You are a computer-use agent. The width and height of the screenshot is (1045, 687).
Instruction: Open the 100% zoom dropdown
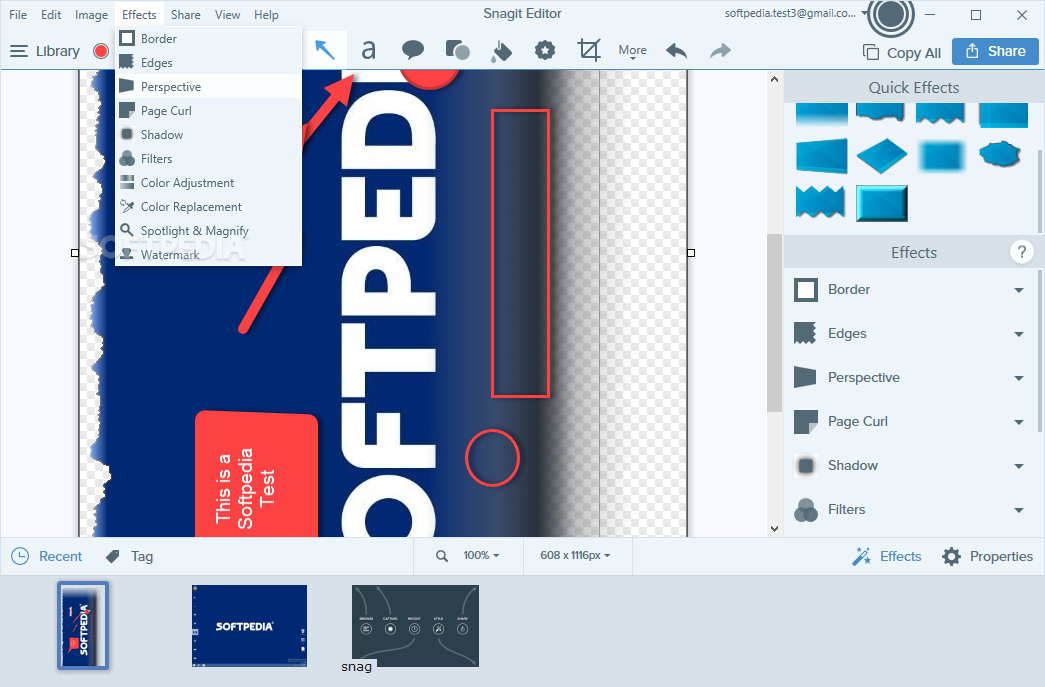(x=481, y=556)
